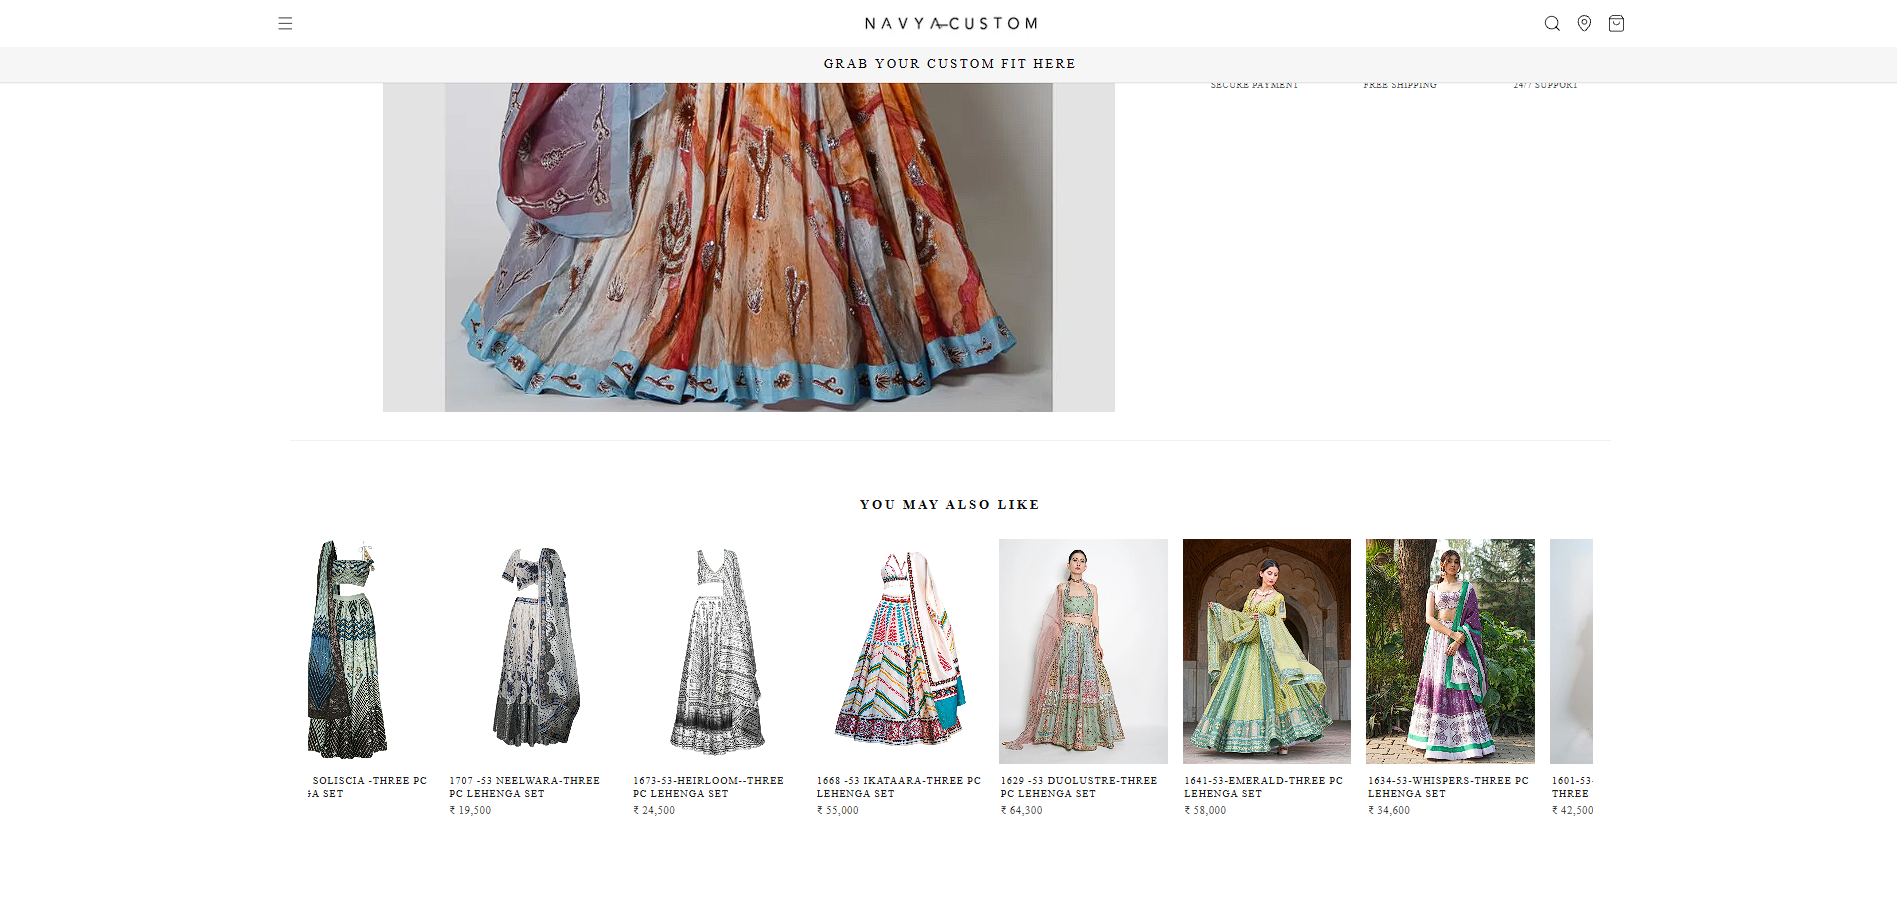The width and height of the screenshot is (1897, 907).
Task: Open the 1641-53 Emerald lehenga image
Action: pos(1267,651)
